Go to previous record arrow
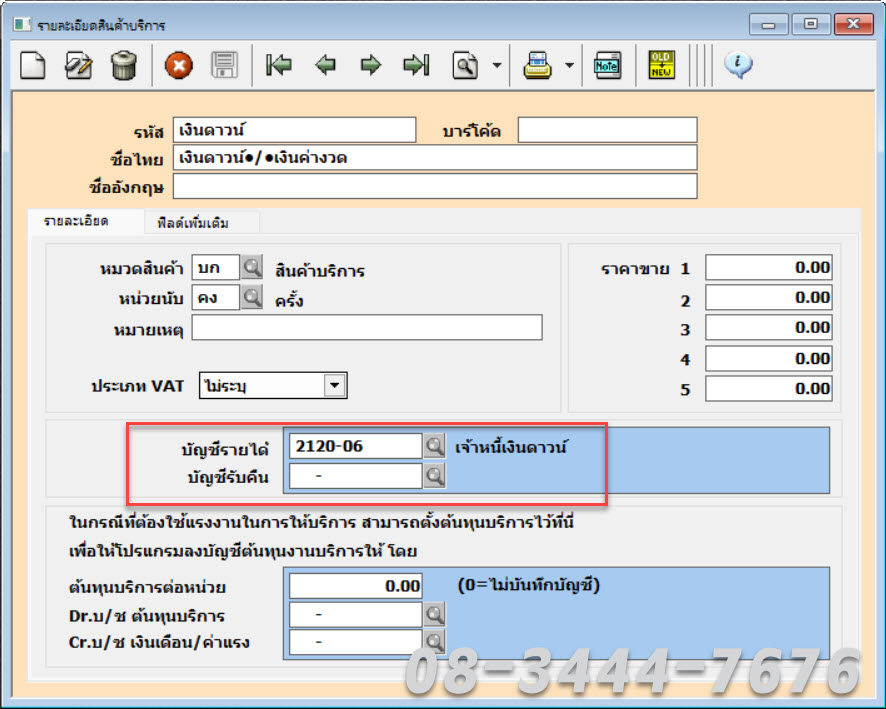Viewport: 886px width, 709px height. [325, 65]
